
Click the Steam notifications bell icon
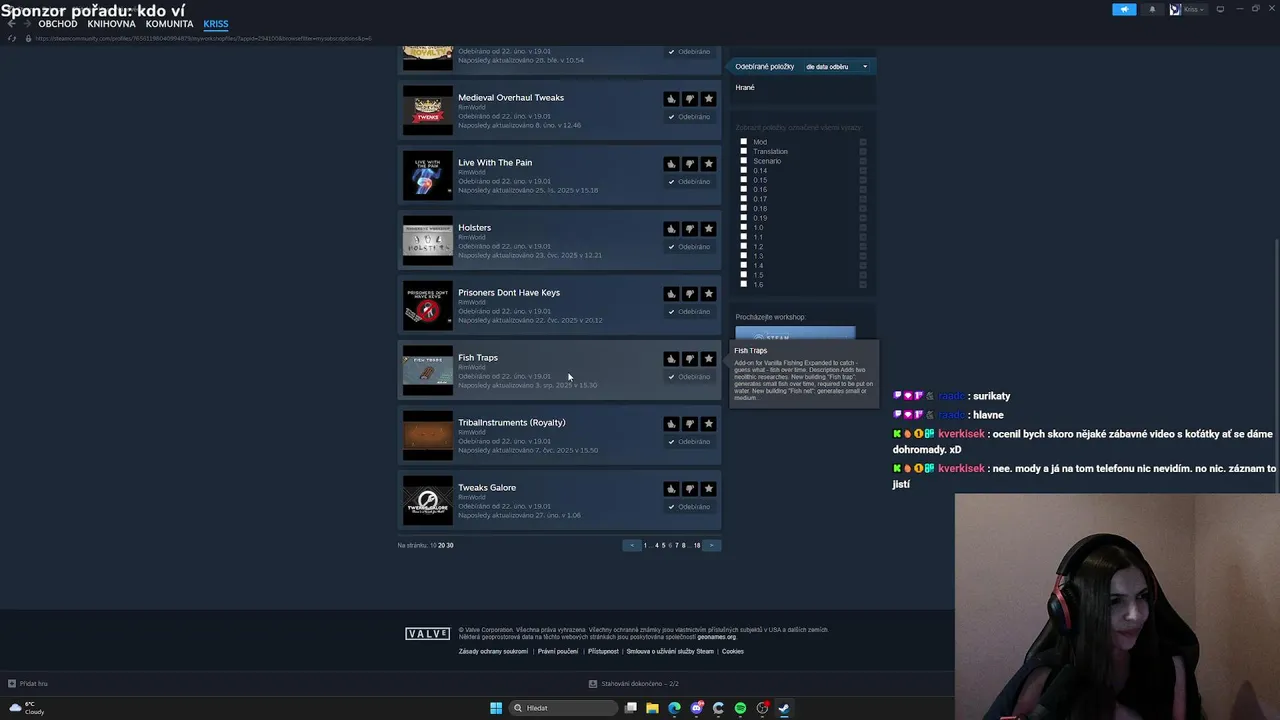click(1151, 9)
